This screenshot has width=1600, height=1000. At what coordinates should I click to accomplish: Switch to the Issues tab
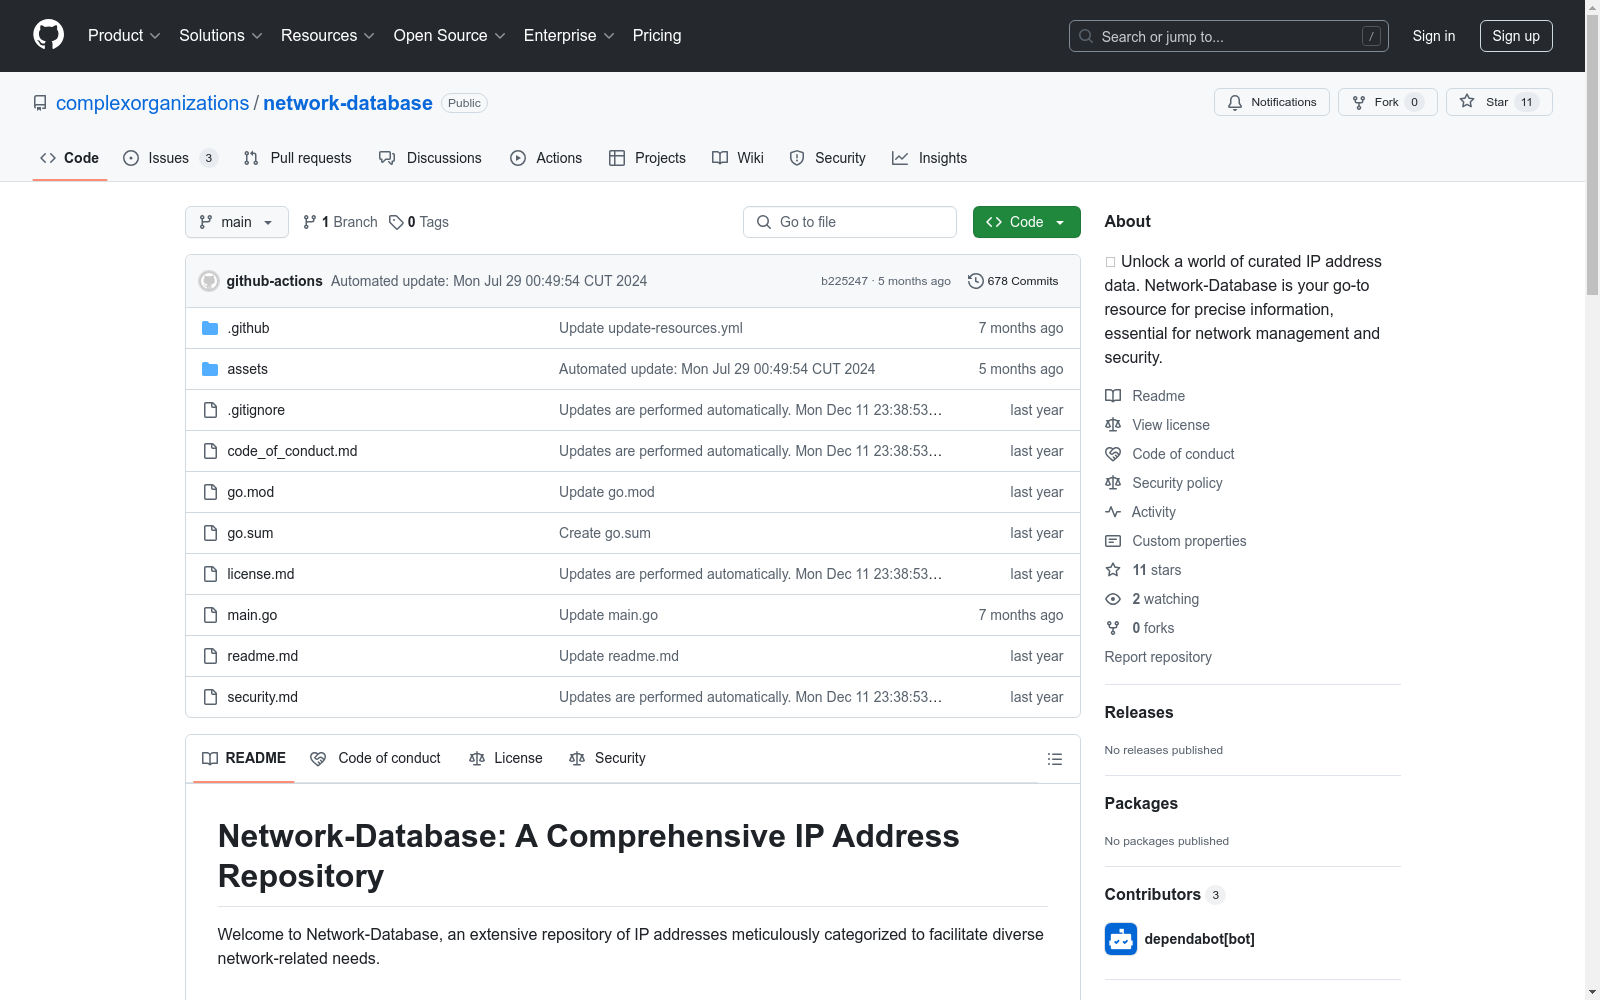[170, 158]
